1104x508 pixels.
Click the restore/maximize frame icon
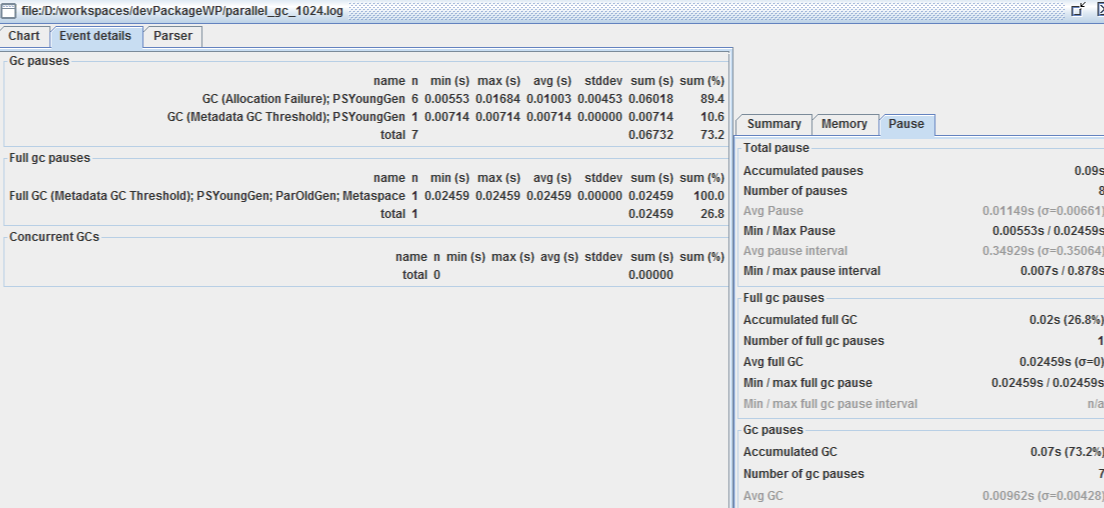pos(1077,9)
